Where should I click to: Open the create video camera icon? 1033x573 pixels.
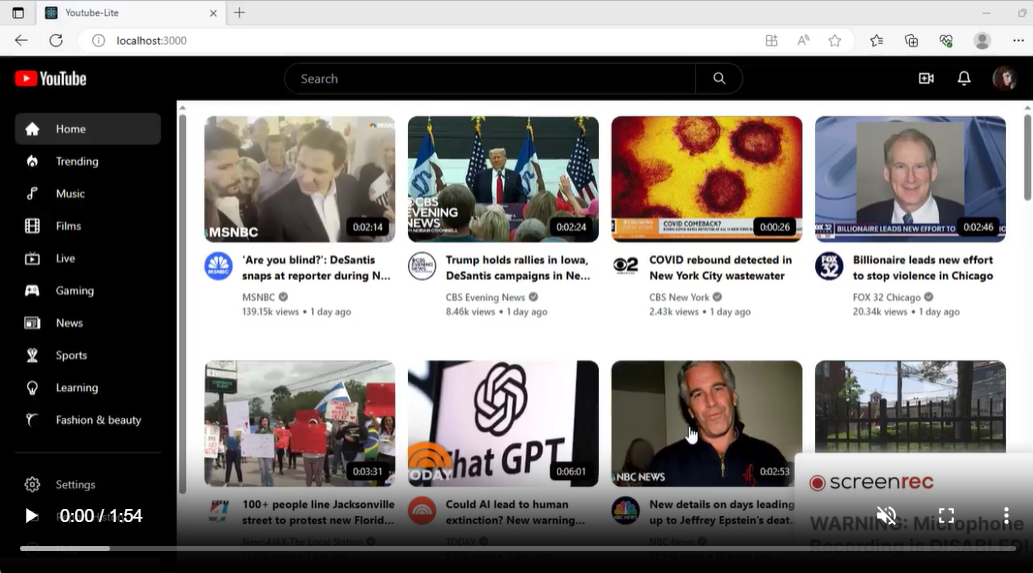(926, 79)
